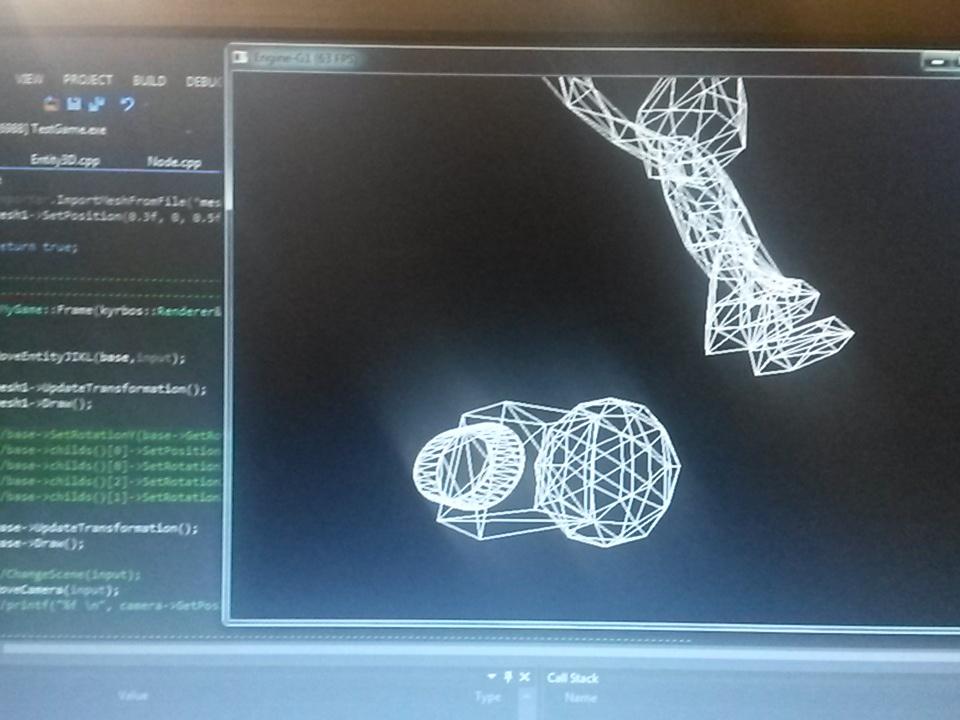Open the BUILD menu
Image resolution: width=960 pixels, height=720 pixels.
point(149,79)
